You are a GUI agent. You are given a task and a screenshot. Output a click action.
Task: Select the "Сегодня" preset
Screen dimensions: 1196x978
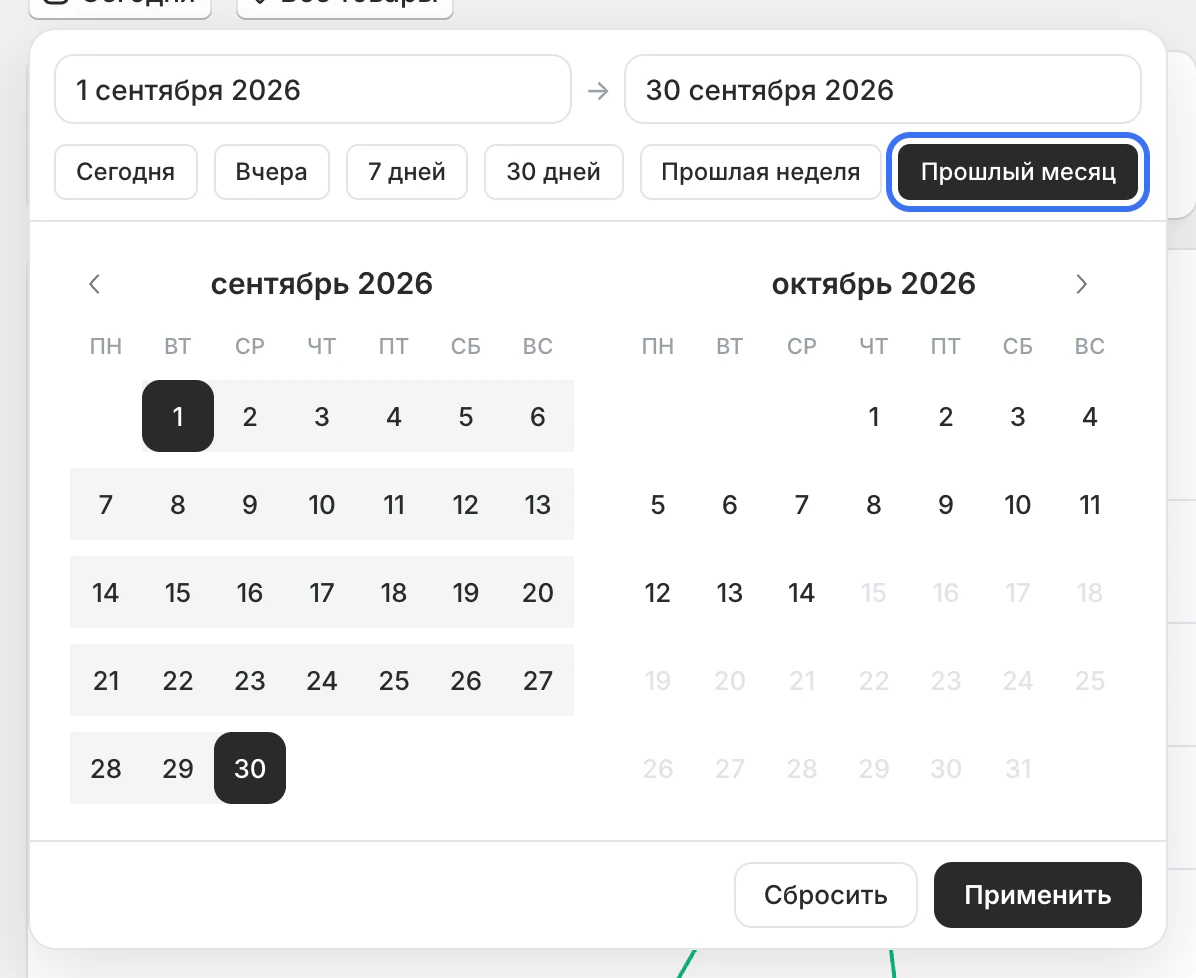coord(126,172)
